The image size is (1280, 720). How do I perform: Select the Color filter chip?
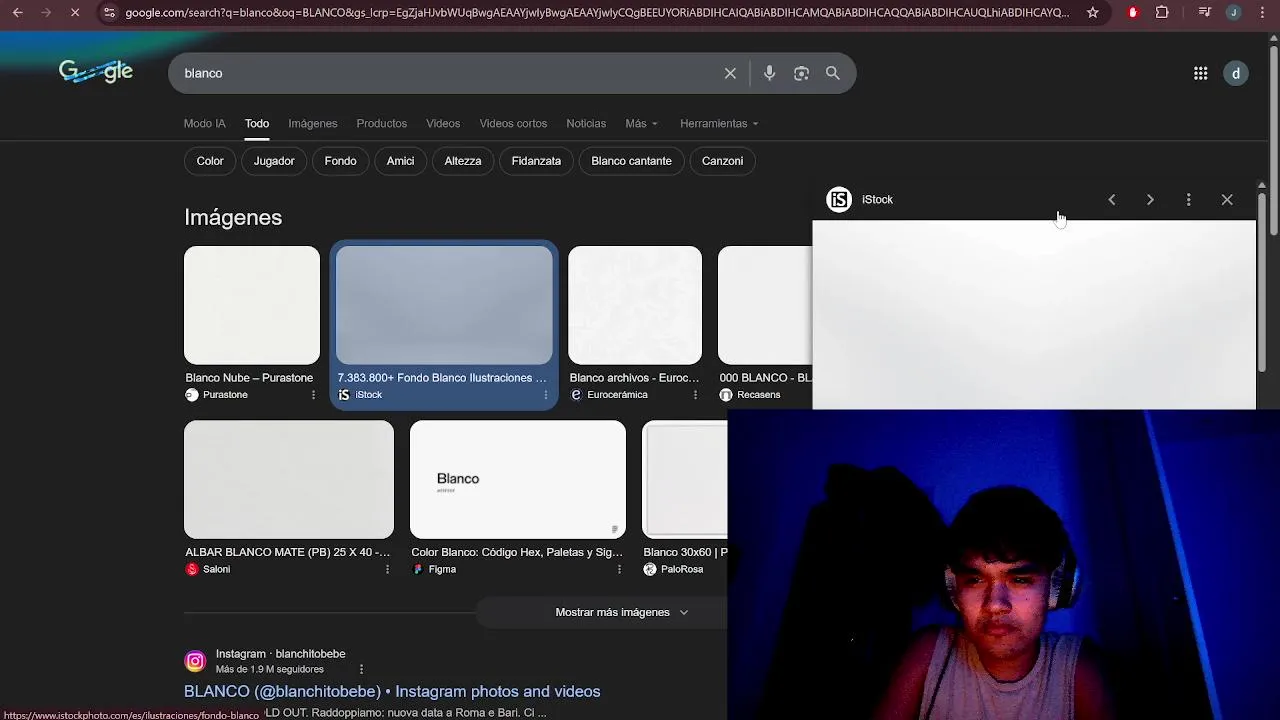[x=210, y=161]
